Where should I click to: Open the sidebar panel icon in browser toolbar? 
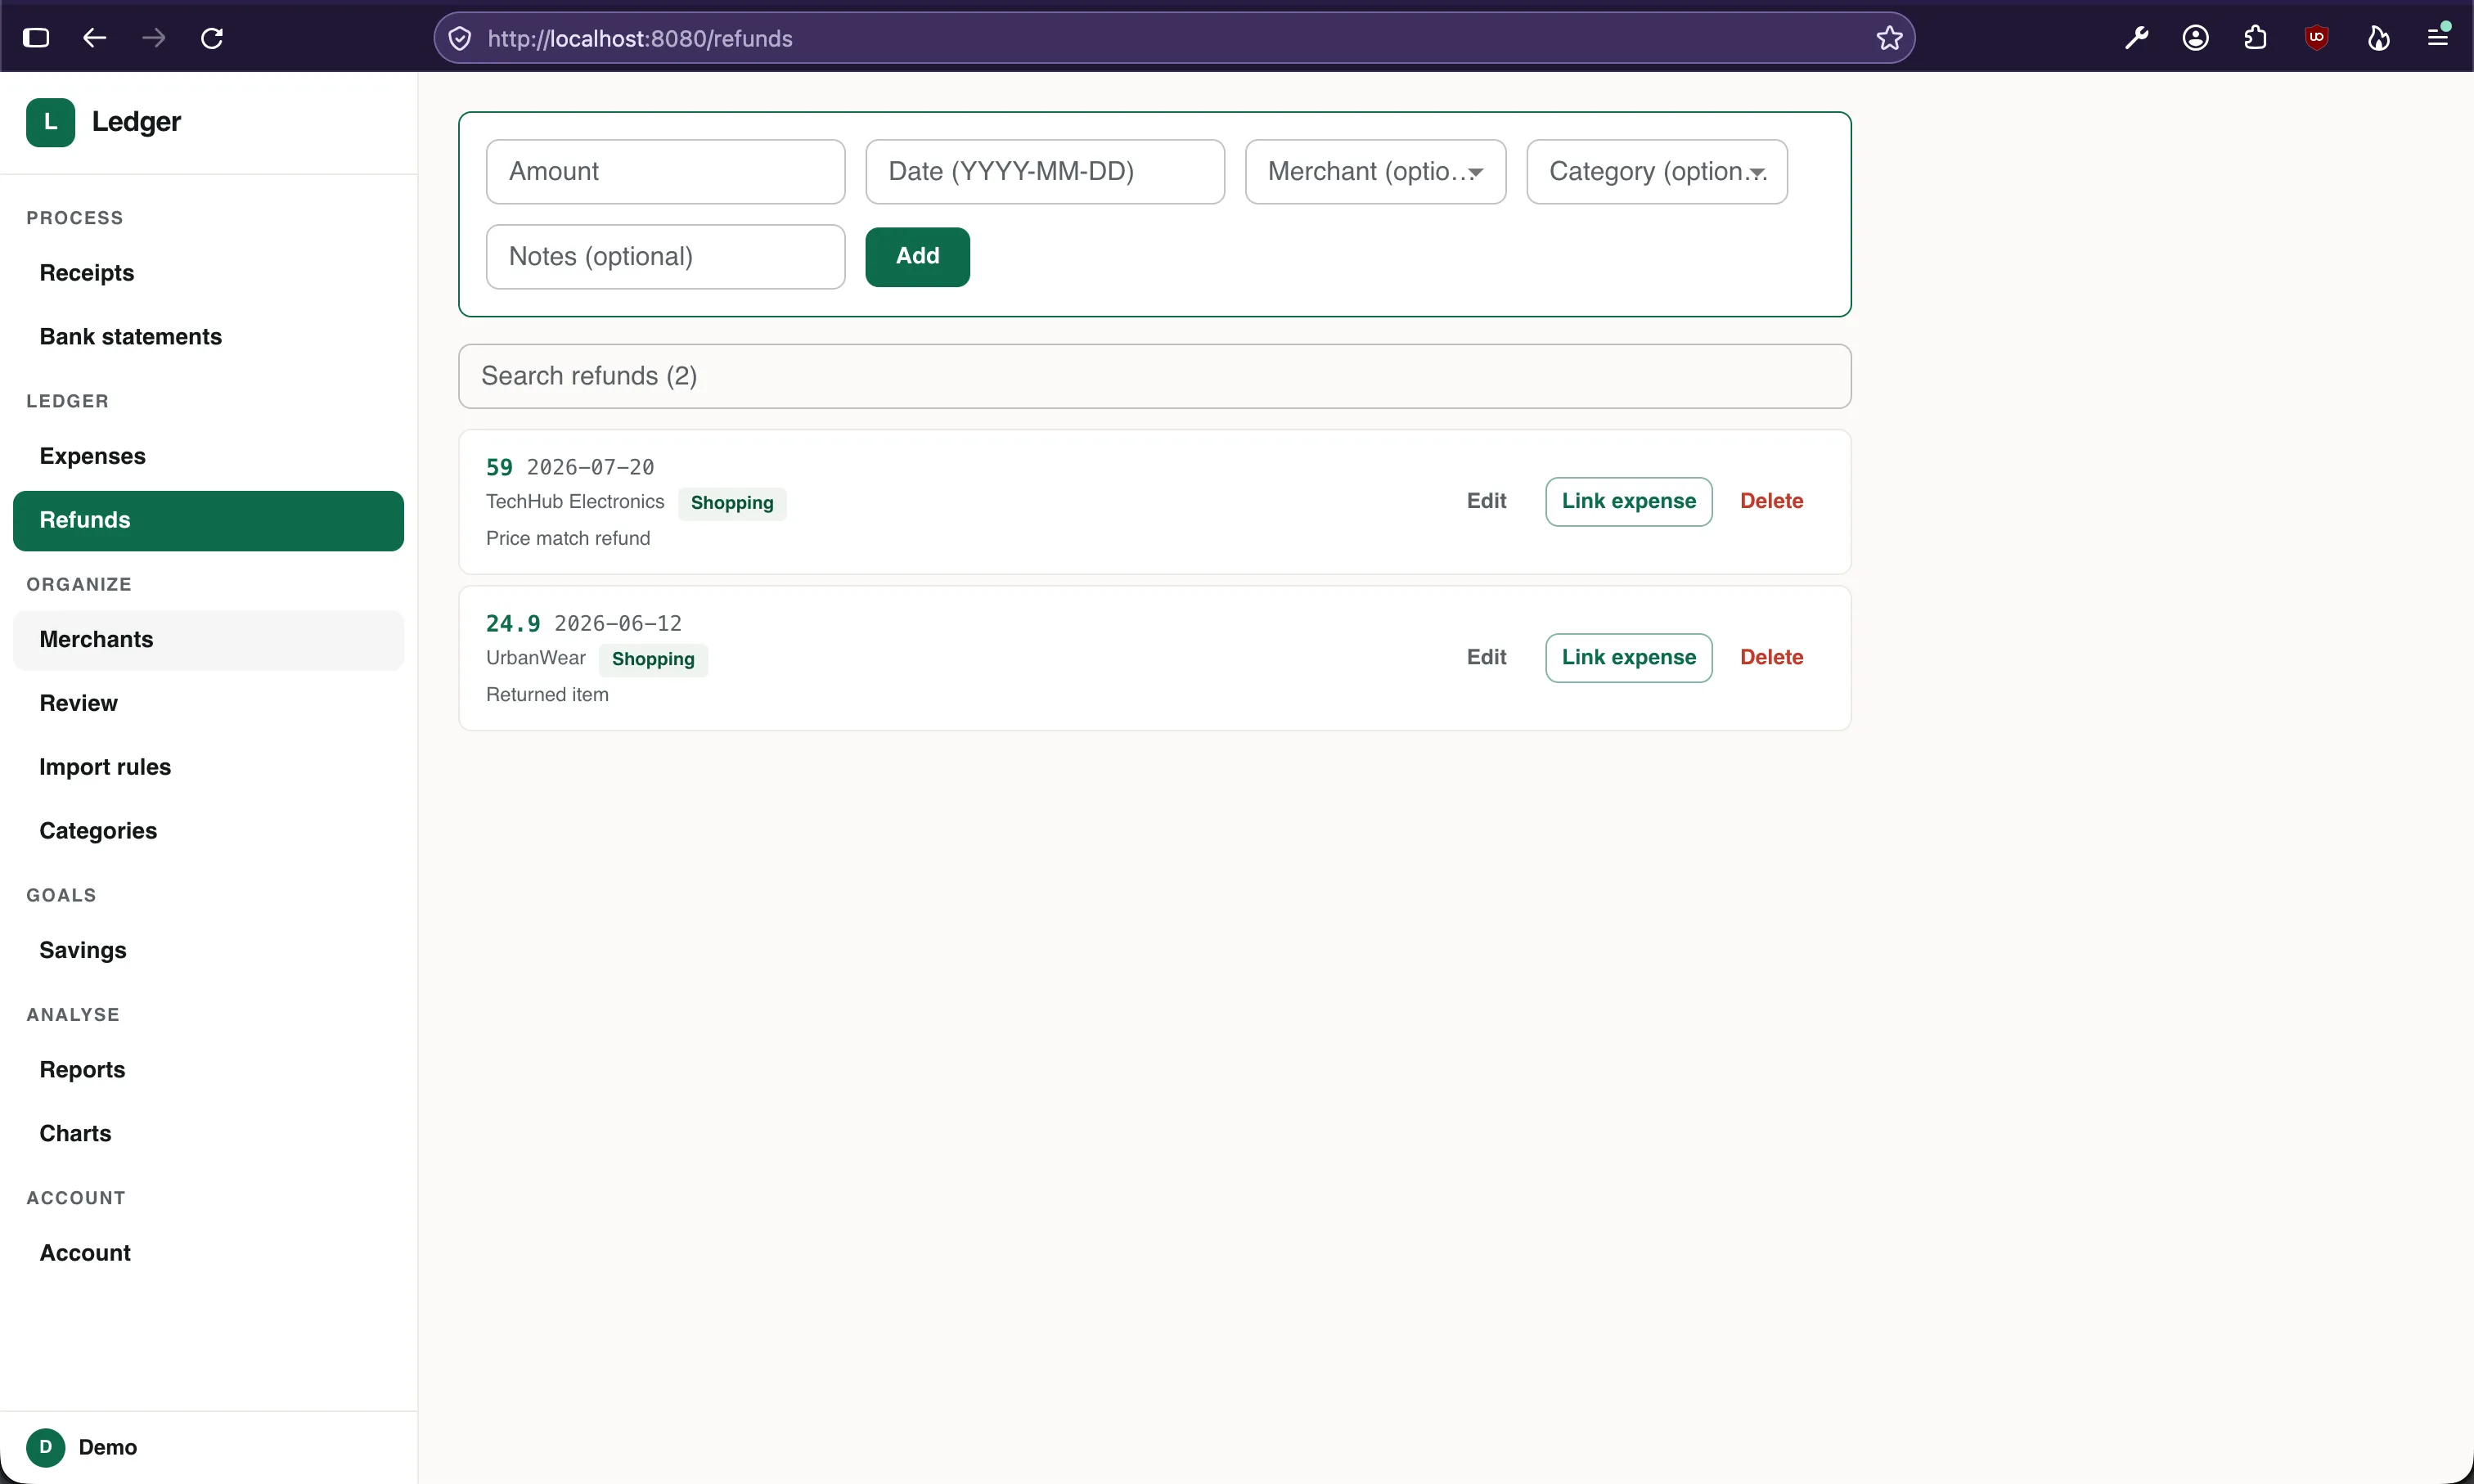pyautogui.click(x=36, y=38)
